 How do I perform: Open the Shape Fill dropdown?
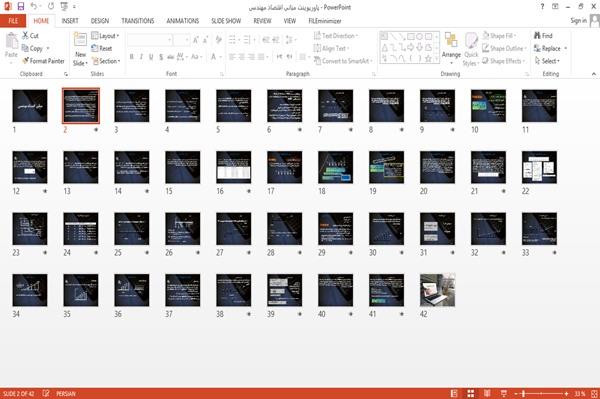click(x=499, y=36)
